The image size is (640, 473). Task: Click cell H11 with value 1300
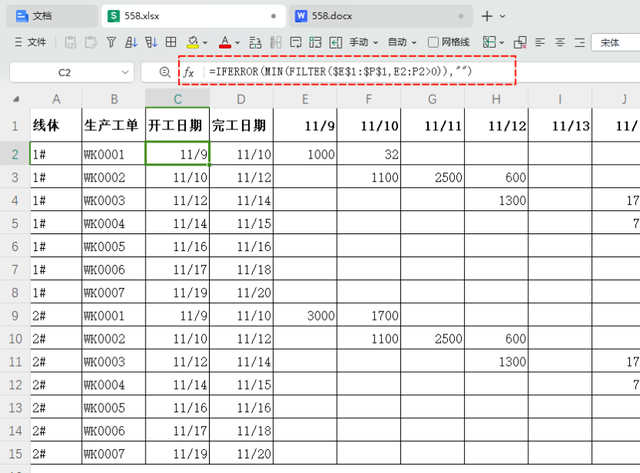tap(496, 361)
